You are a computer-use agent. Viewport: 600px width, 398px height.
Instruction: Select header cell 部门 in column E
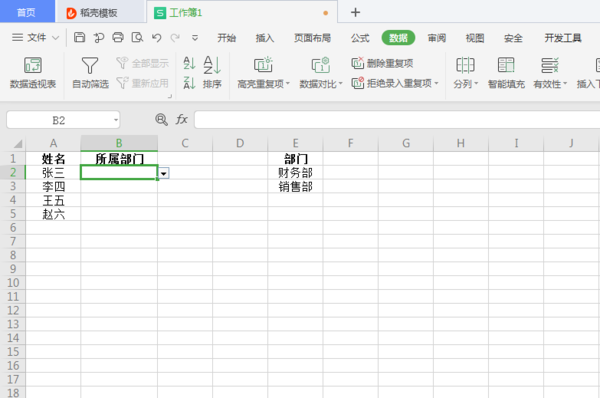click(x=295, y=158)
